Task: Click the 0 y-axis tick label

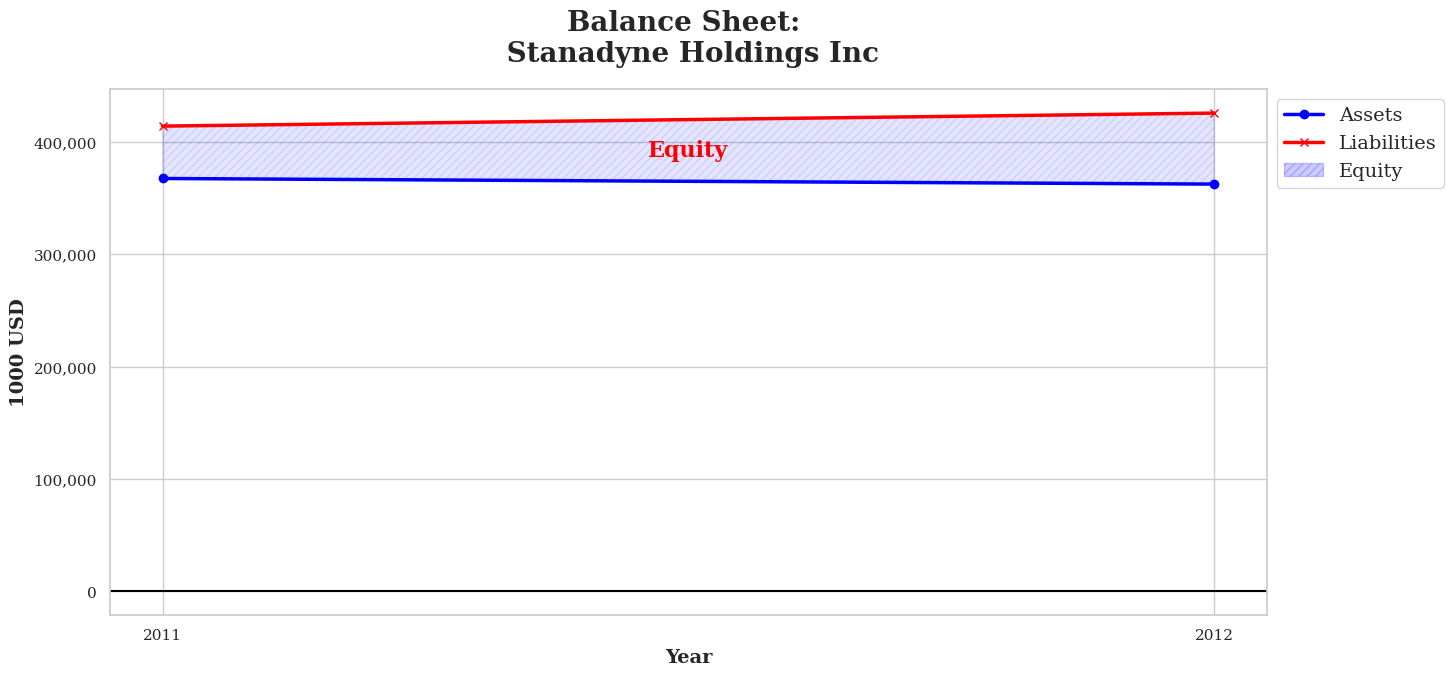Action: point(91,592)
